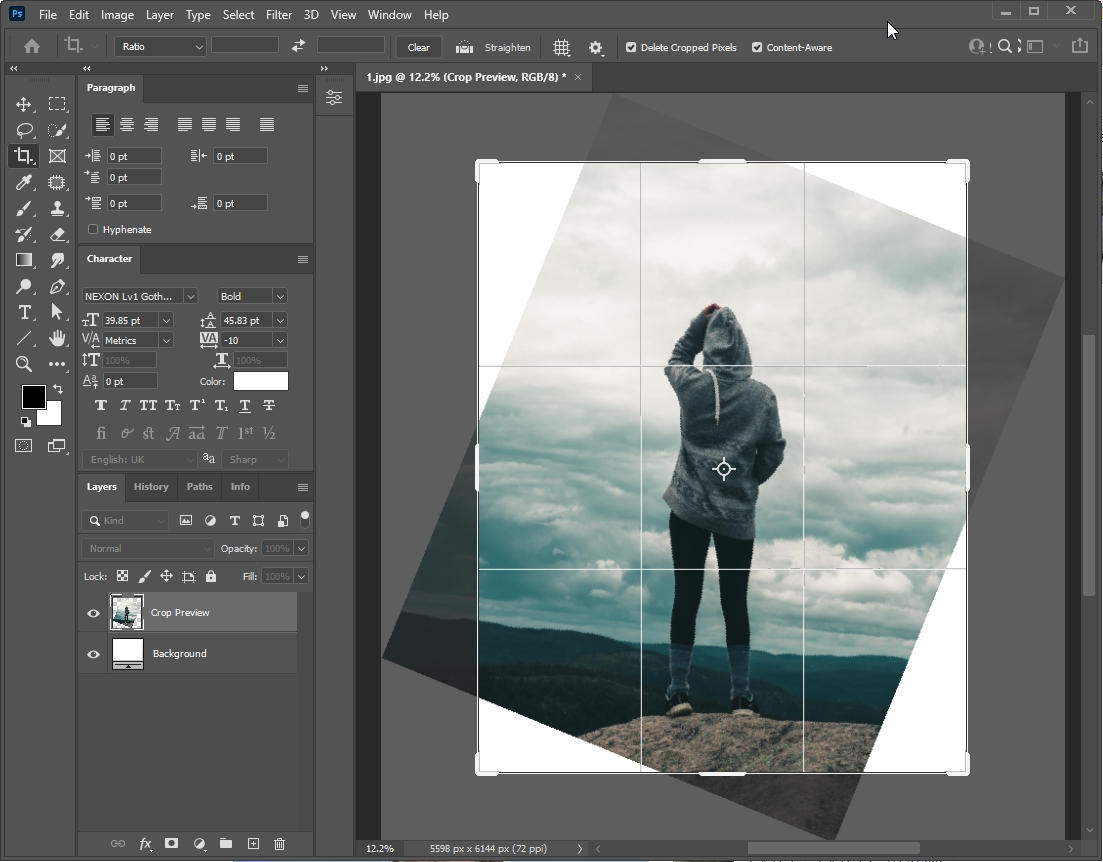The width and height of the screenshot is (1103, 862).
Task: Select the Zoom tool
Action: [x=24, y=364]
